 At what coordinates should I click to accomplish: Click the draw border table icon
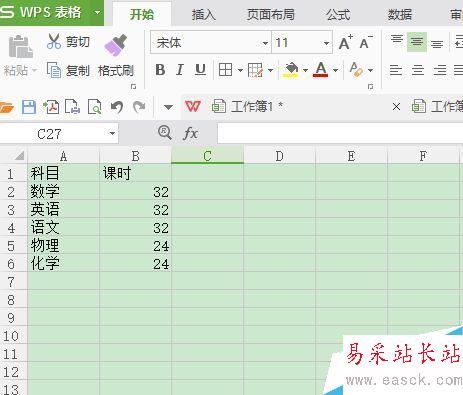(255, 70)
